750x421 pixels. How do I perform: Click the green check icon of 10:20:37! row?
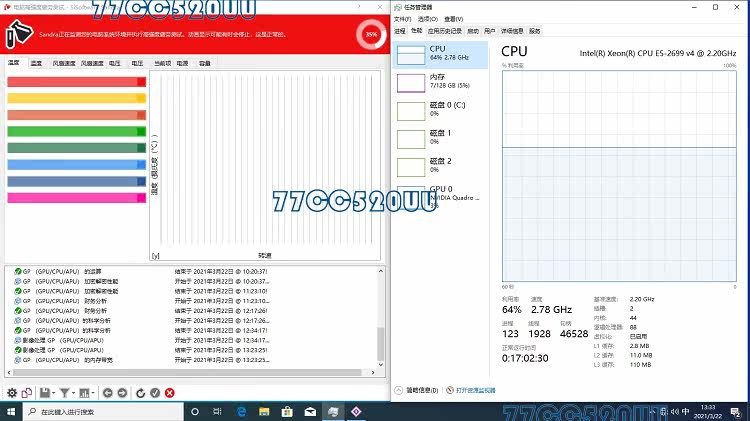[18, 271]
